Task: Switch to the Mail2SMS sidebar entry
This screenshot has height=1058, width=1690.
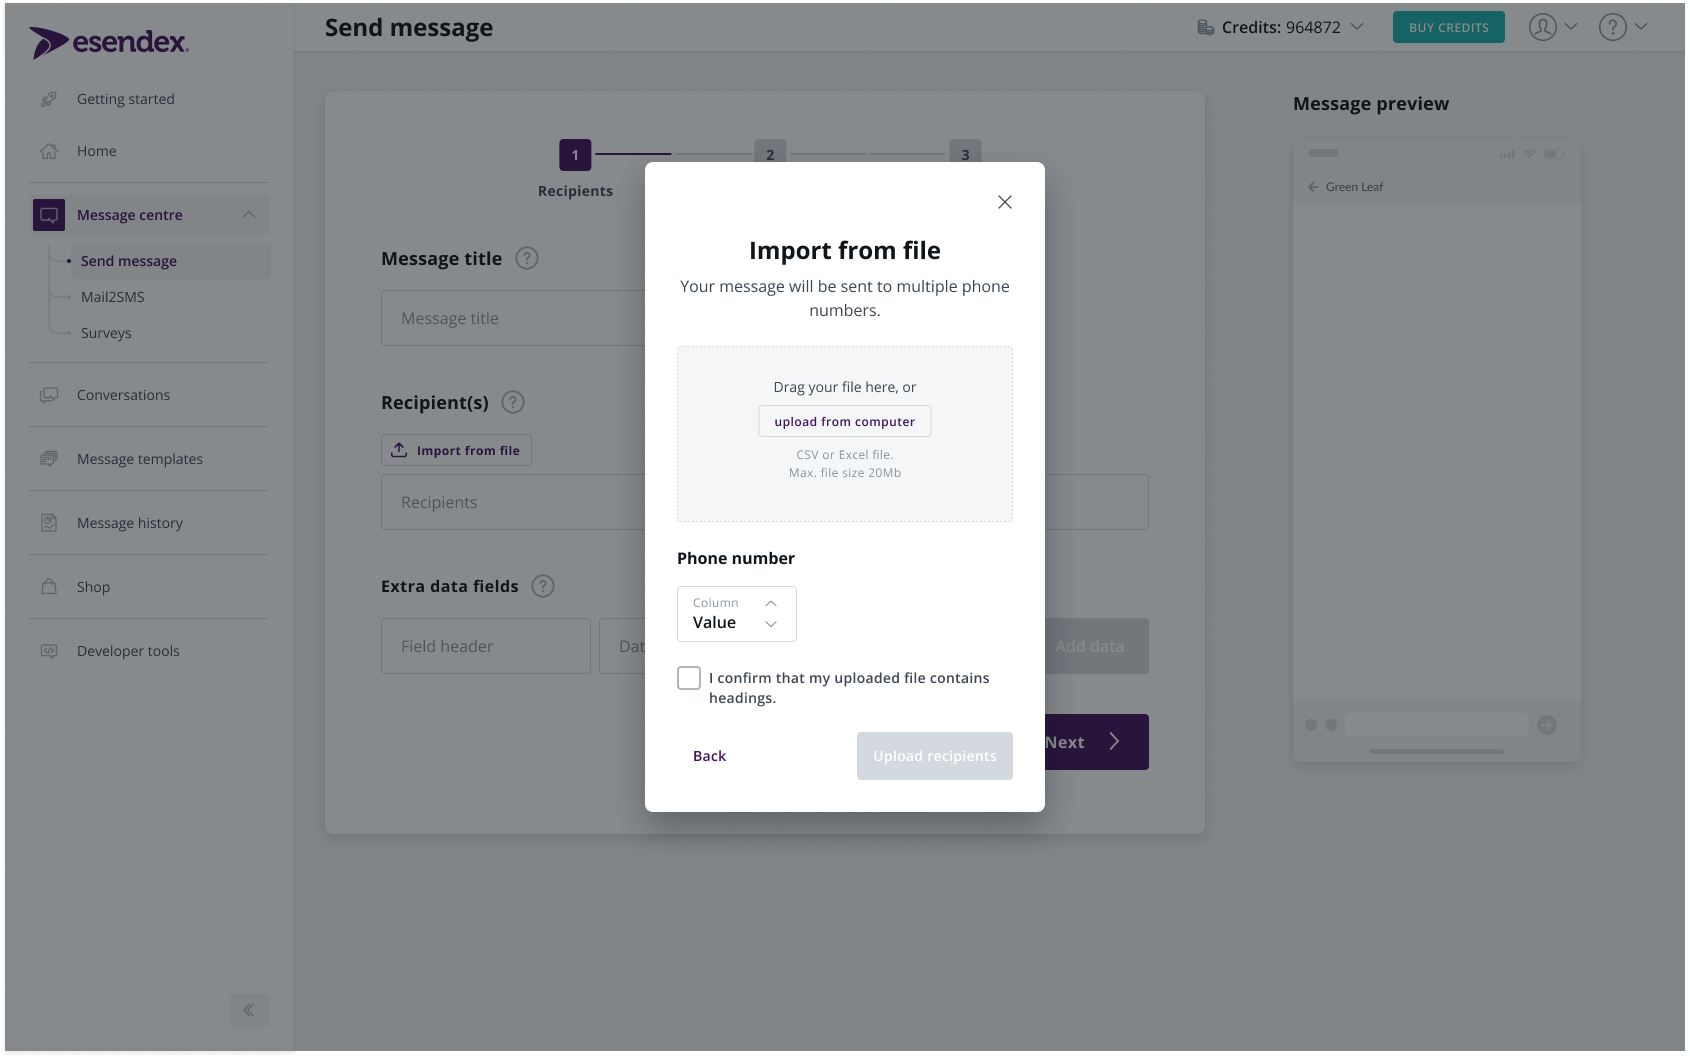Action: coord(112,296)
